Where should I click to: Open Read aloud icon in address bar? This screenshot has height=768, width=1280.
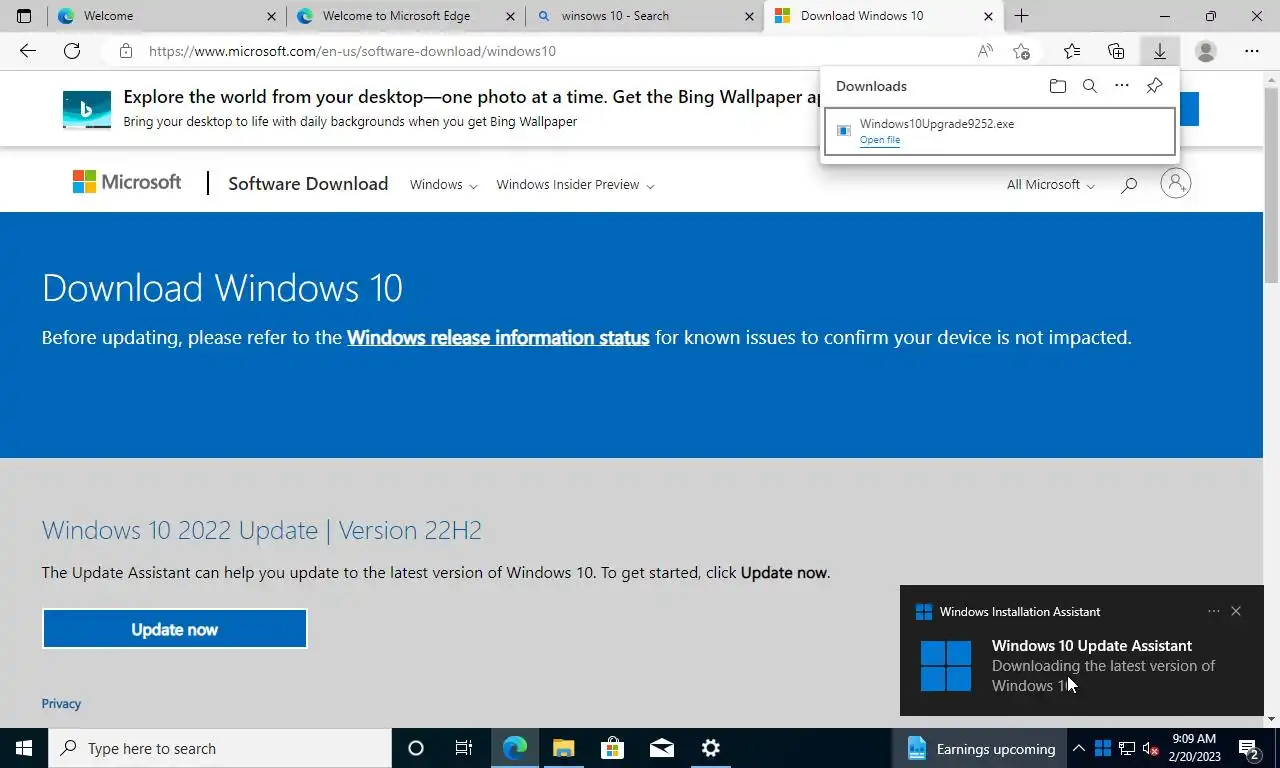985,51
